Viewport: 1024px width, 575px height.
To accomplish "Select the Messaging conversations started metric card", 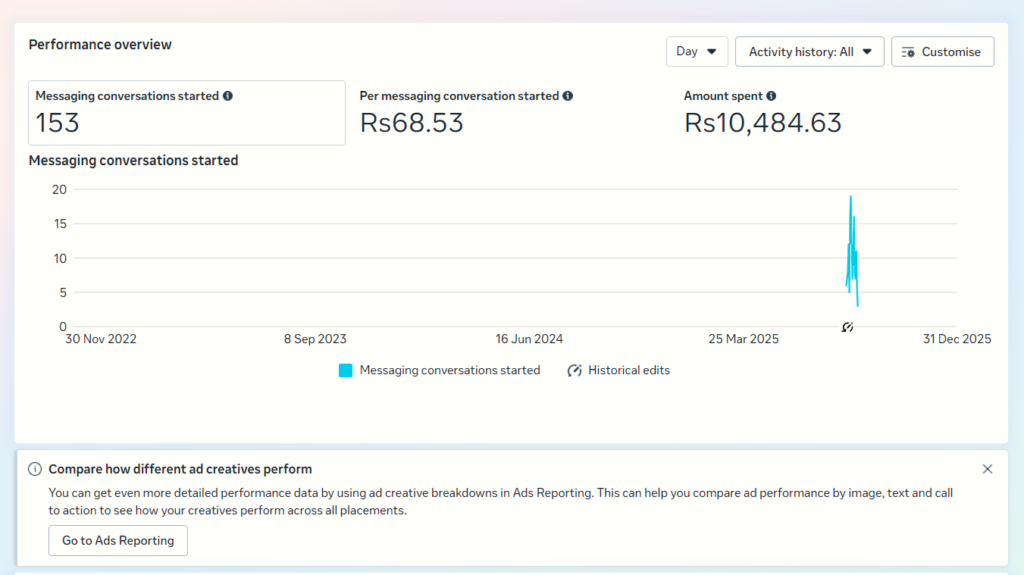I will pos(186,112).
